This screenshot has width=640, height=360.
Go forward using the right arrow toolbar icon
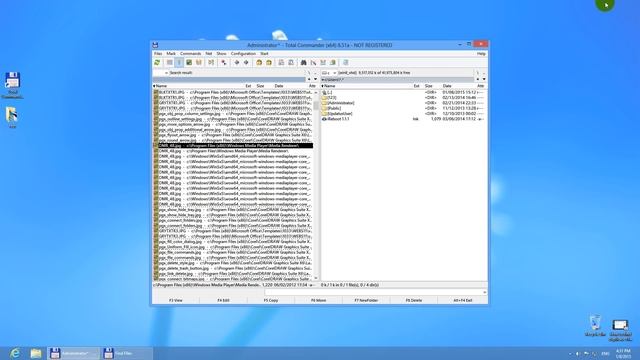246,62
